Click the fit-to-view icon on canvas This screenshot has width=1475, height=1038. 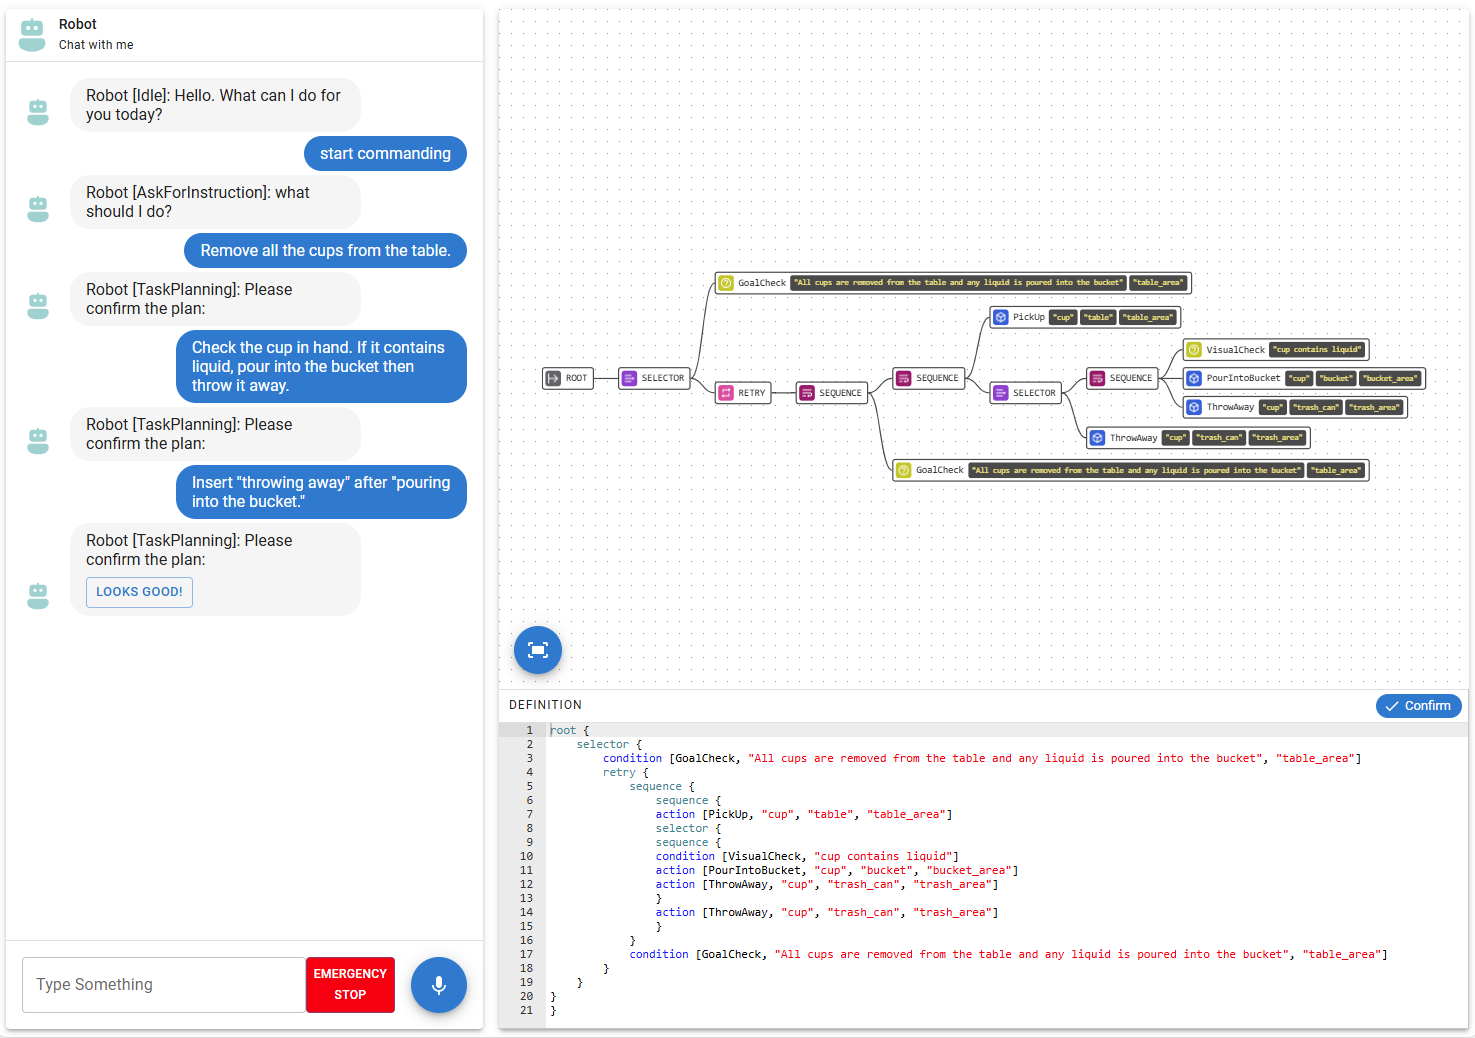[x=538, y=650]
